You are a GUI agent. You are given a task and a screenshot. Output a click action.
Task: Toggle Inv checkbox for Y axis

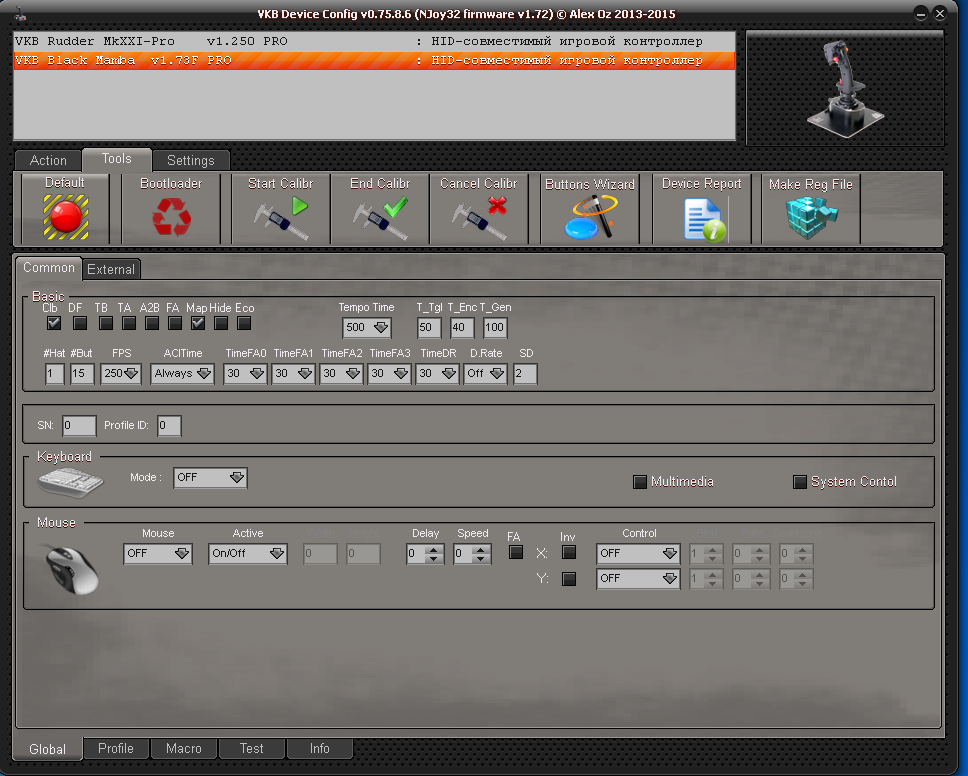569,578
